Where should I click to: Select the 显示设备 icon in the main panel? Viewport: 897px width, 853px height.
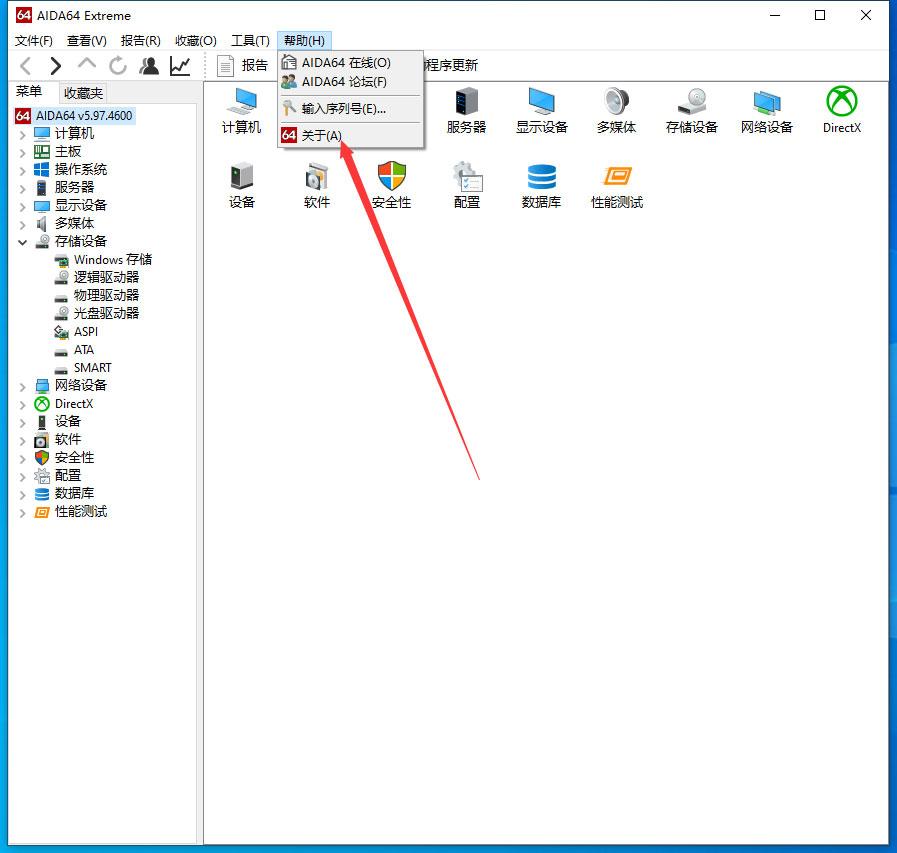click(541, 103)
